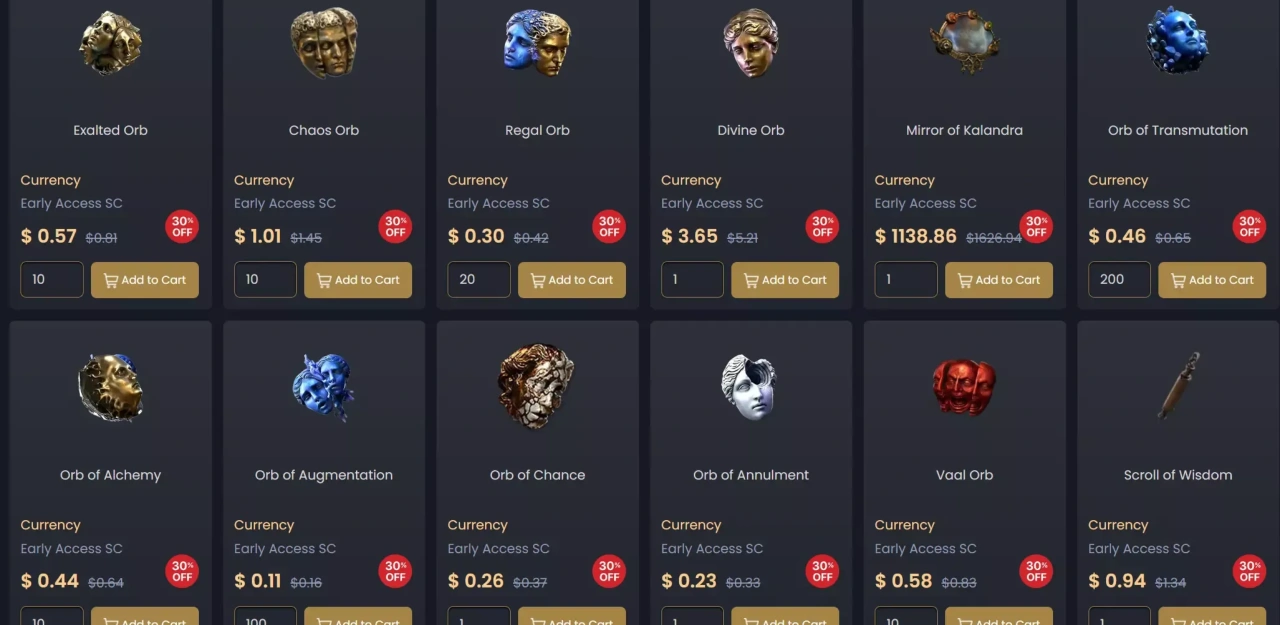Screen dimensions: 1280x625
Task: Click the Exalted Orb item image
Action: click(110, 42)
